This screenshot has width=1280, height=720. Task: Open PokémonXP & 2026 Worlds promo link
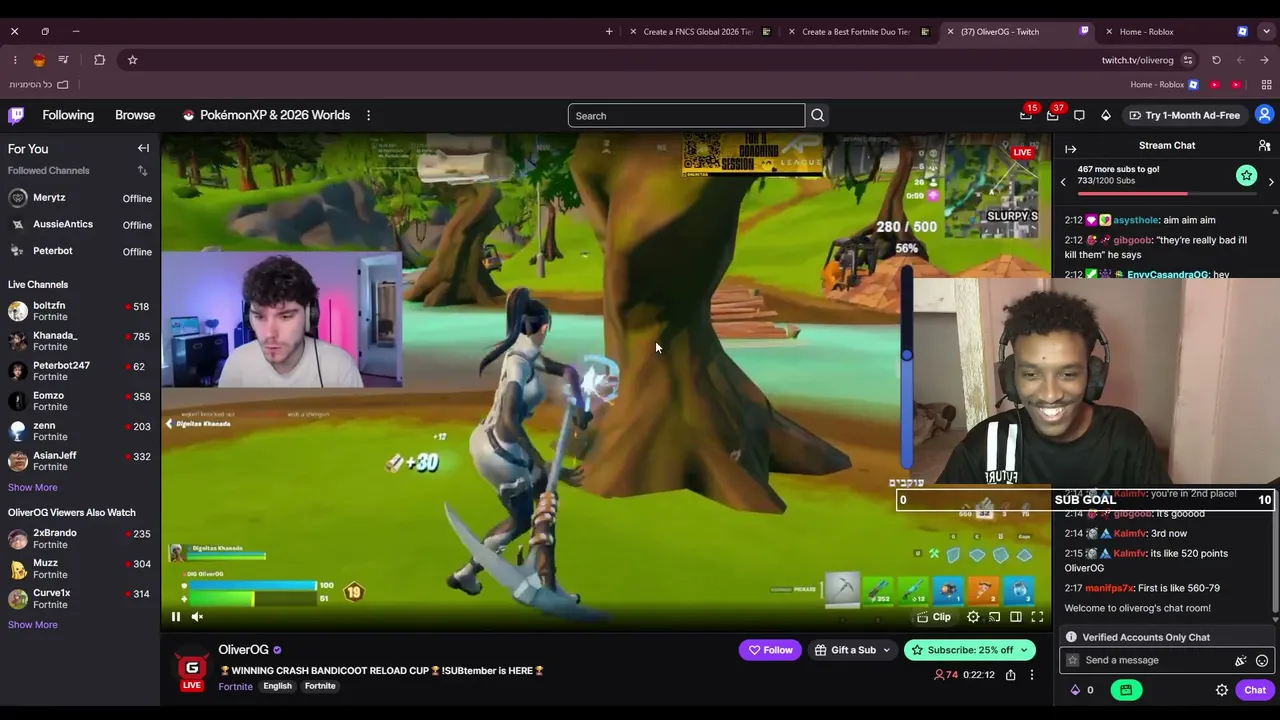click(x=266, y=115)
